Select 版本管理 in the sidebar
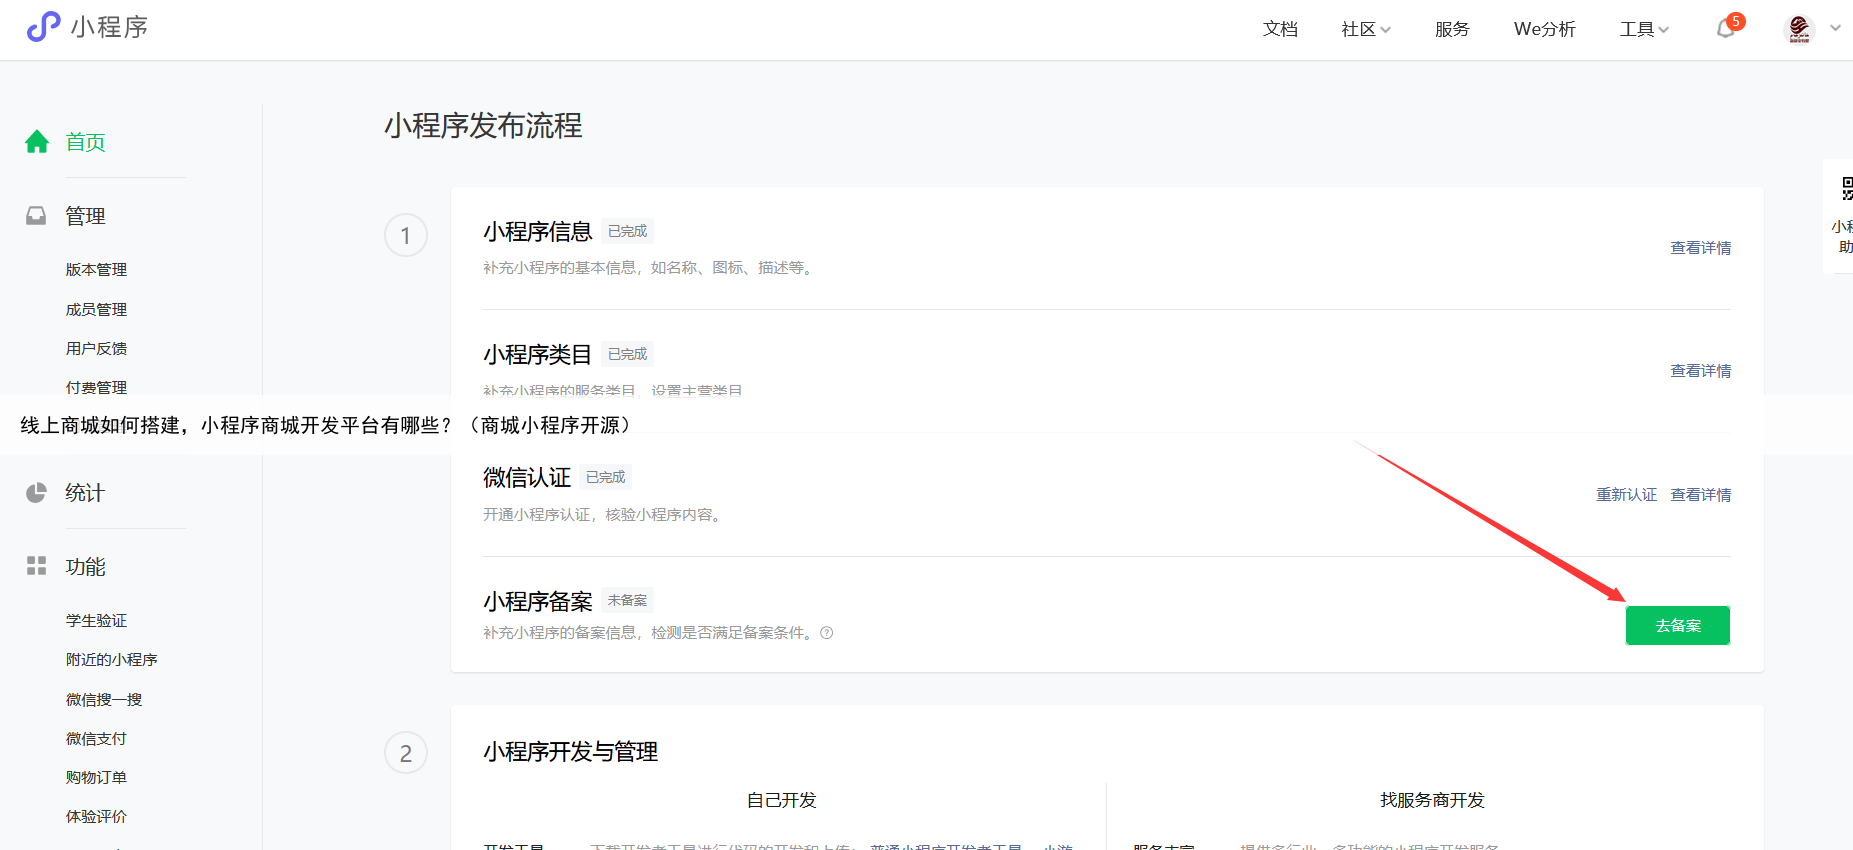This screenshot has width=1853, height=850. (96, 270)
